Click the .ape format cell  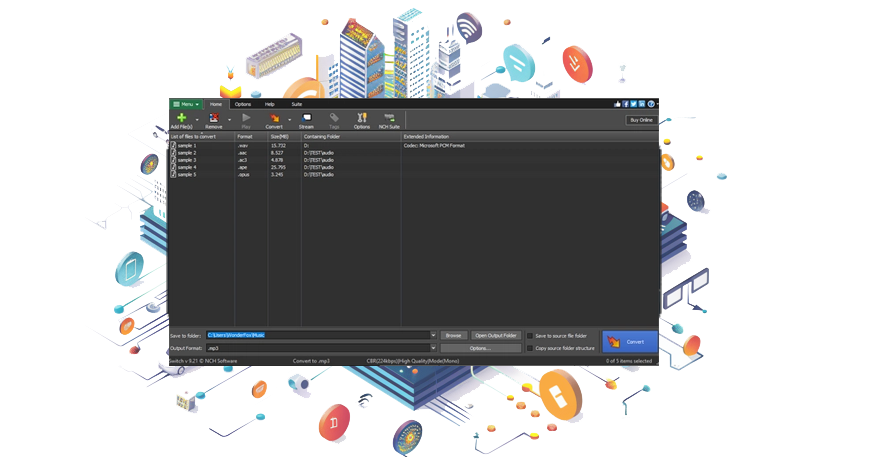coord(242,167)
